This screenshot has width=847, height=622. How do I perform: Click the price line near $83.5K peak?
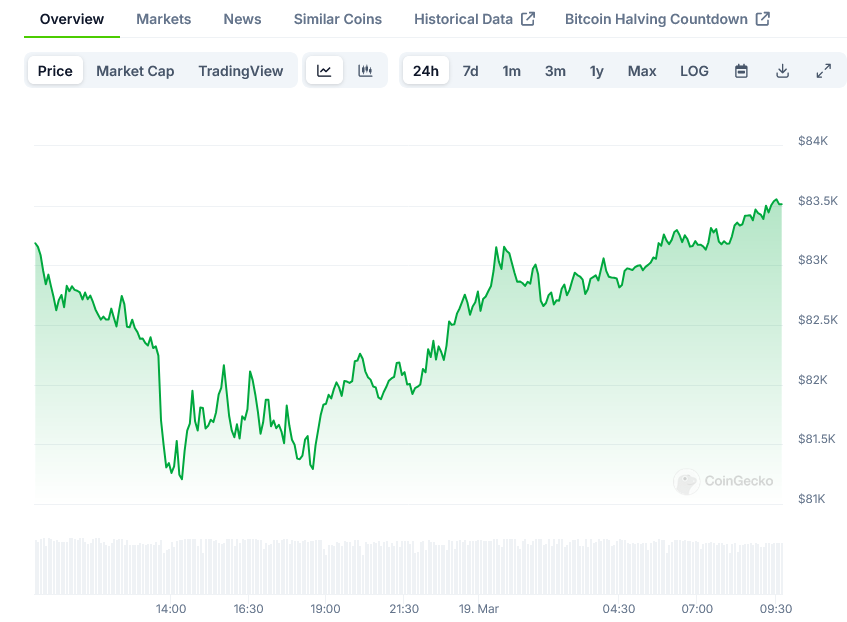[775, 200]
